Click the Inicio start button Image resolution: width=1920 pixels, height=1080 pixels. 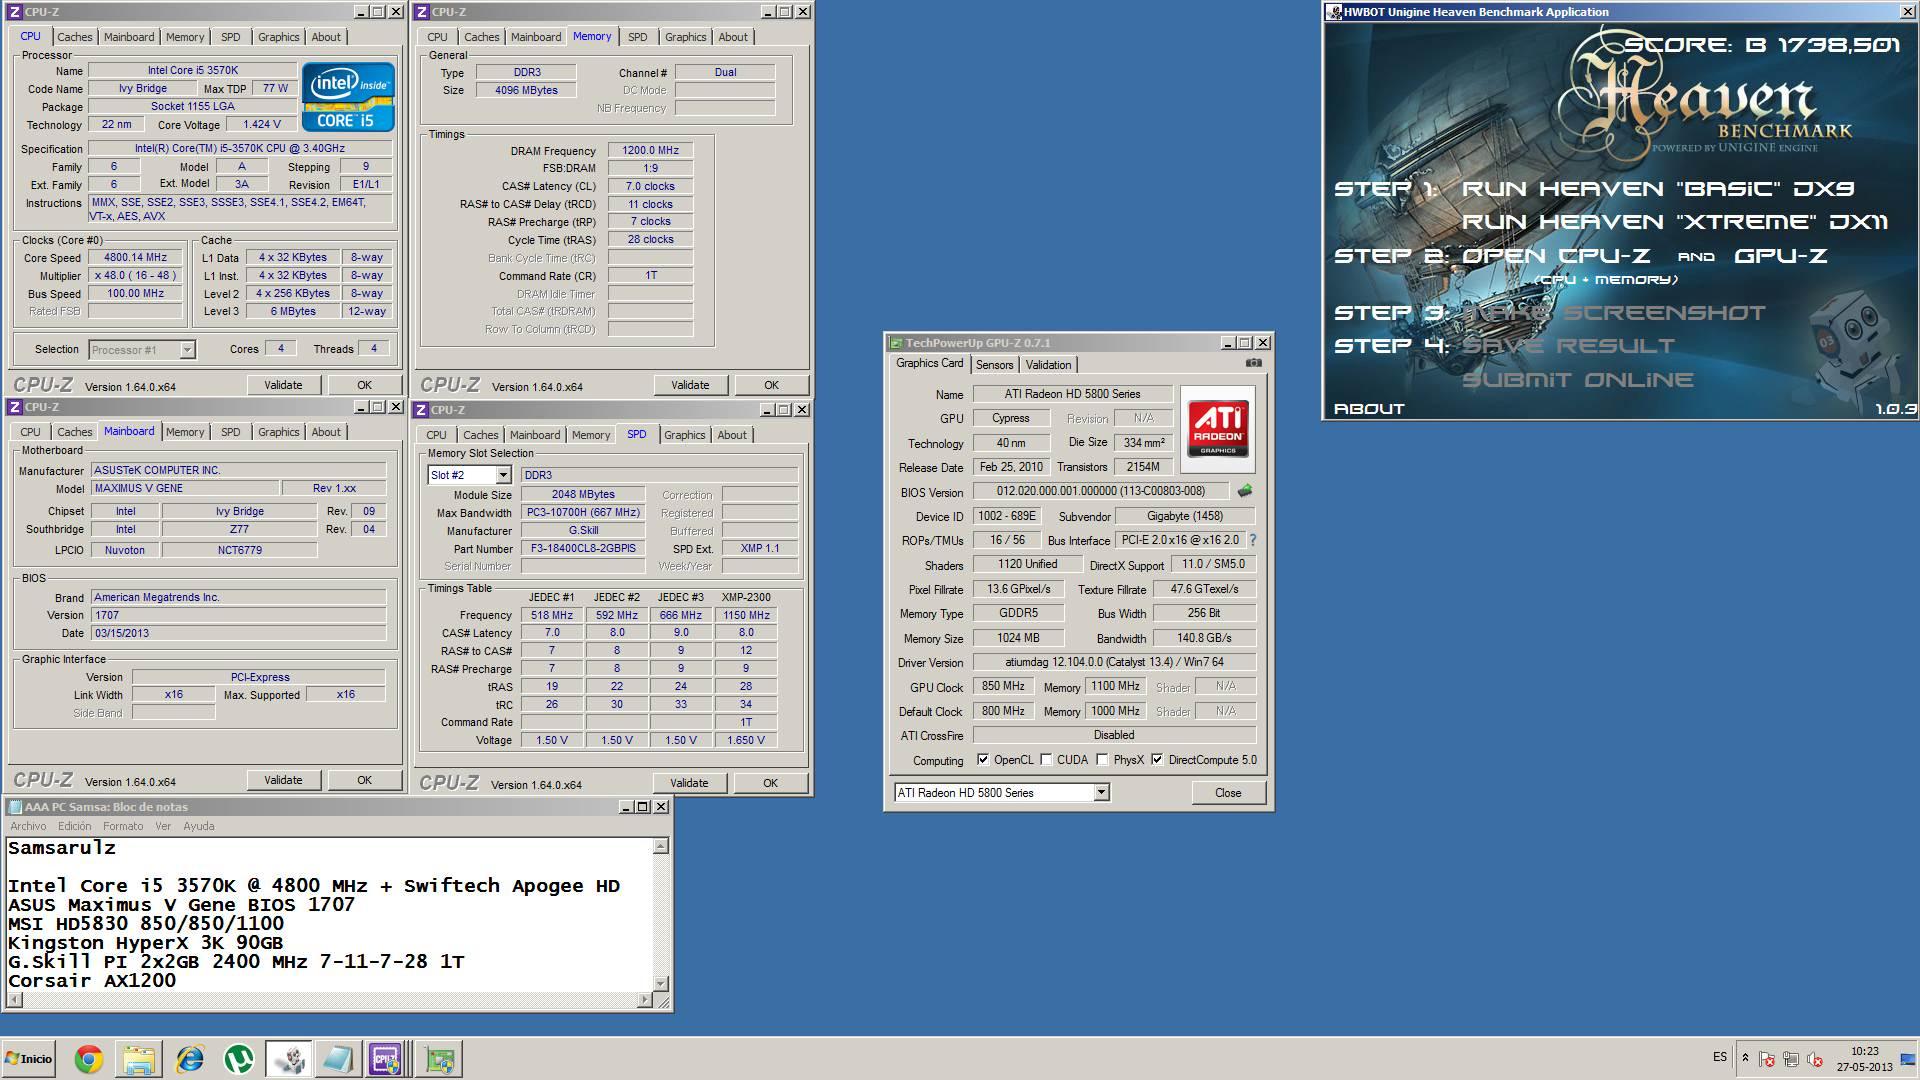(x=29, y=1059)
